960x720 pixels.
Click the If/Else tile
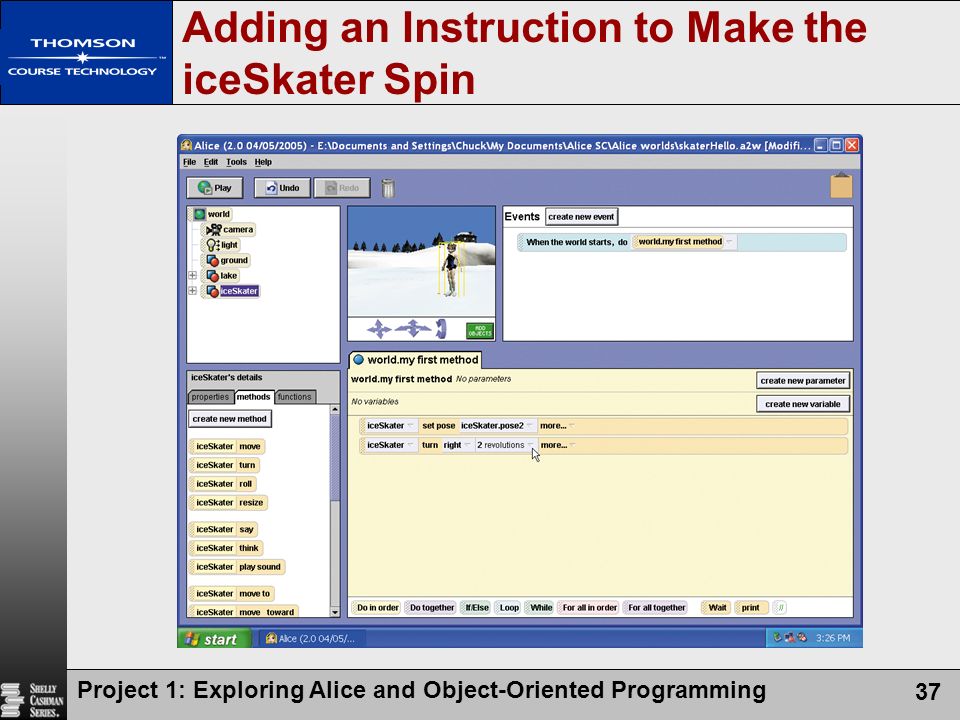[x=477, y=607]
